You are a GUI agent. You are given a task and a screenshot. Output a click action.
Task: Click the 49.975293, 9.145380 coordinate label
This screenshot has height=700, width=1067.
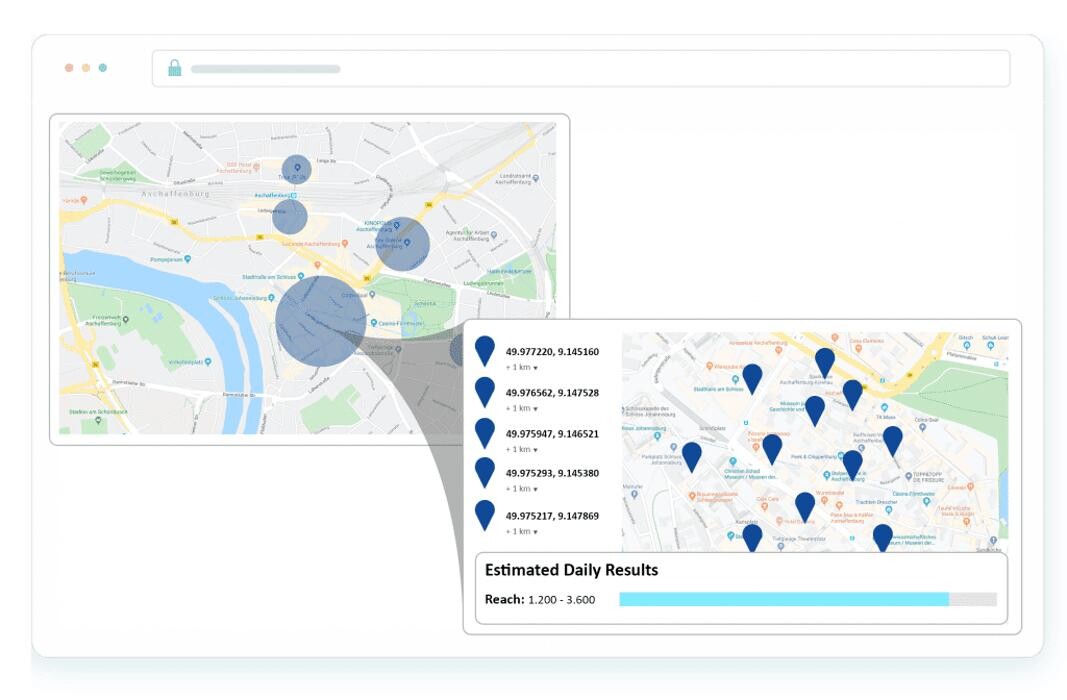click(552, 473)
